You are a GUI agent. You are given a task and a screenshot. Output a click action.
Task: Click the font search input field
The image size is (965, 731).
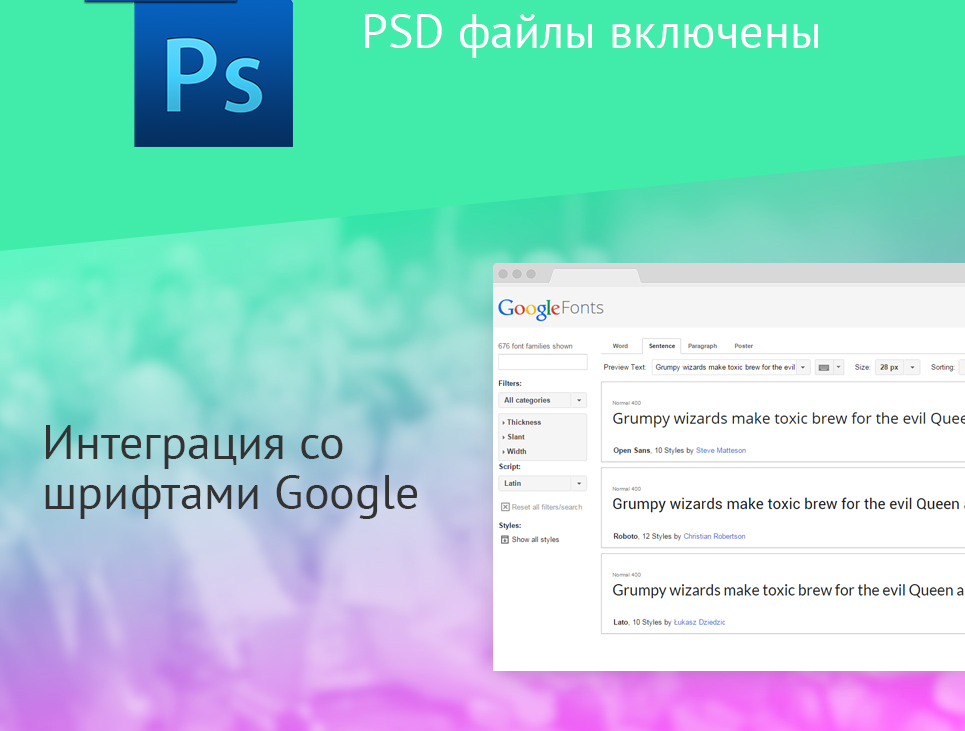[542, 362]
